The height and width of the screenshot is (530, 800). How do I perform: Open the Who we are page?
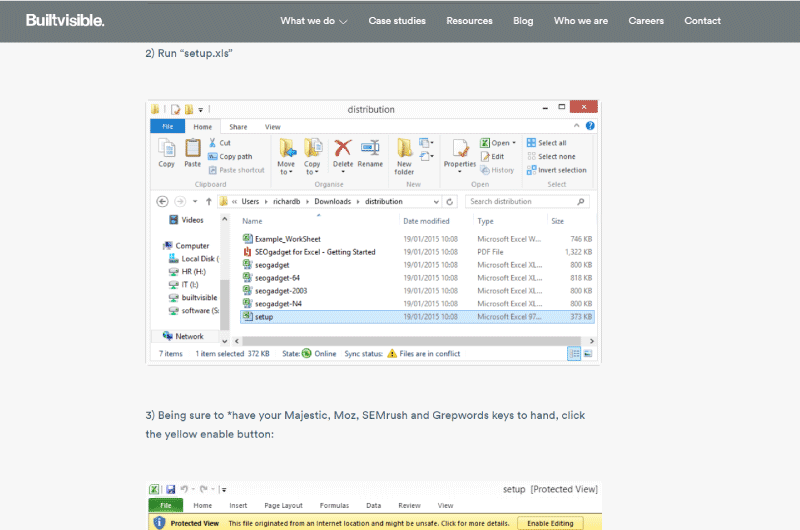(581, 21)
